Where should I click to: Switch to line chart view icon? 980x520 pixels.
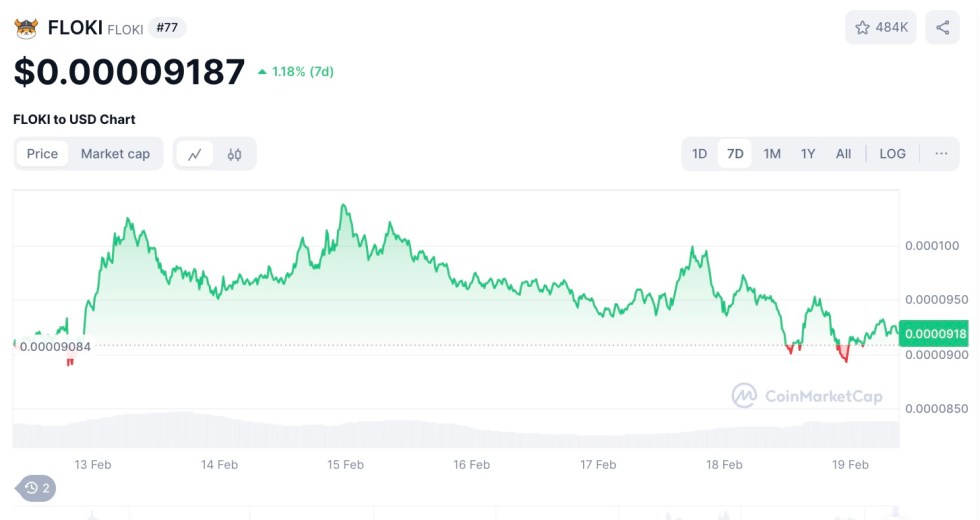point(195,154)
